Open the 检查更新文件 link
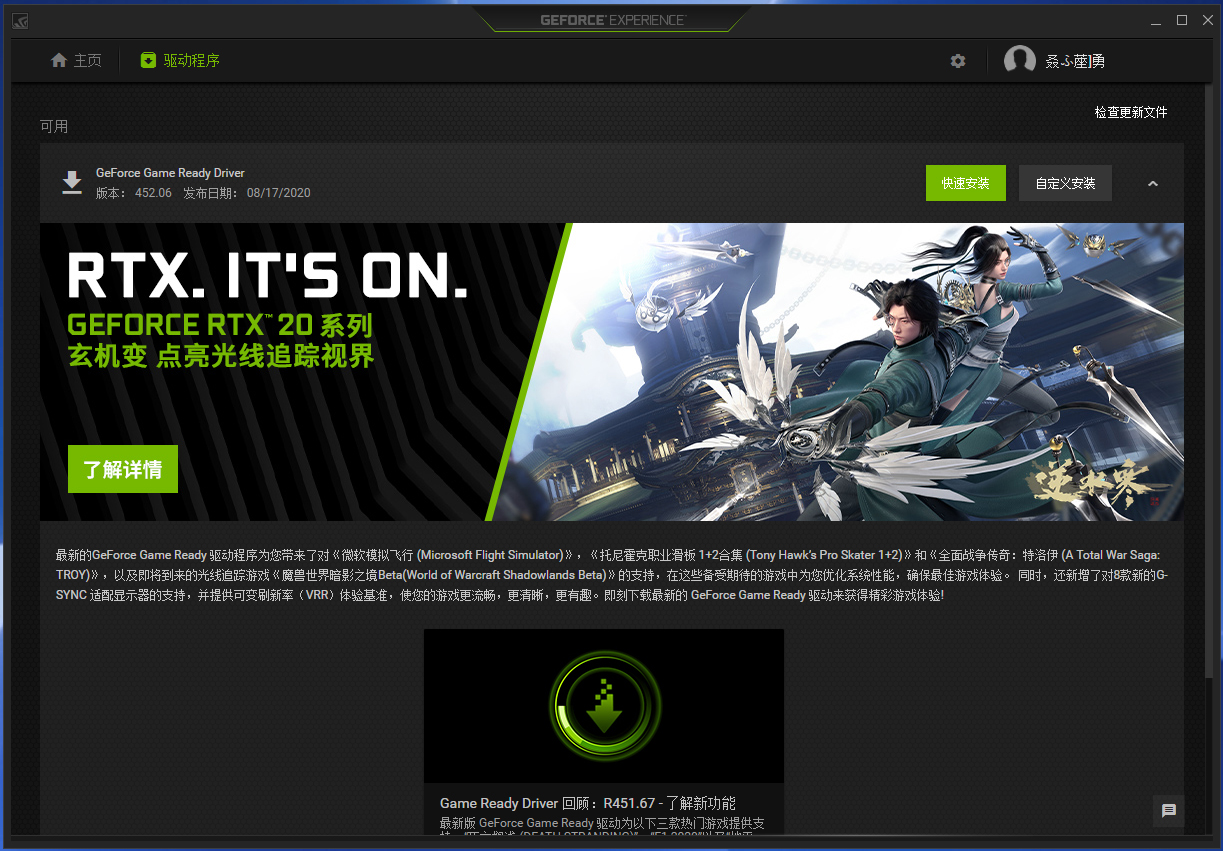Viewport: 1223px width, 851px height. pyautogui.click(x=1131, y=113)
